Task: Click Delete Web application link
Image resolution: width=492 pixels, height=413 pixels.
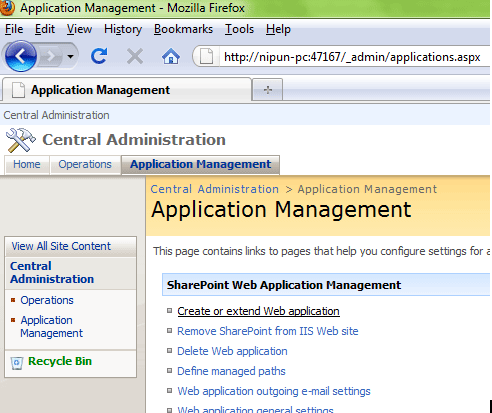Action: [232, 351]
